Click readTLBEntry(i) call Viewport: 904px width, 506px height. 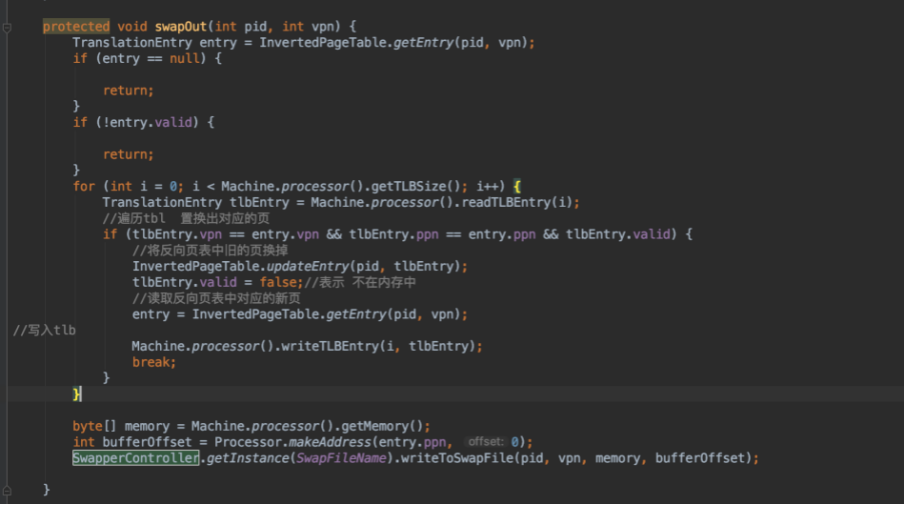pos(516,202)
